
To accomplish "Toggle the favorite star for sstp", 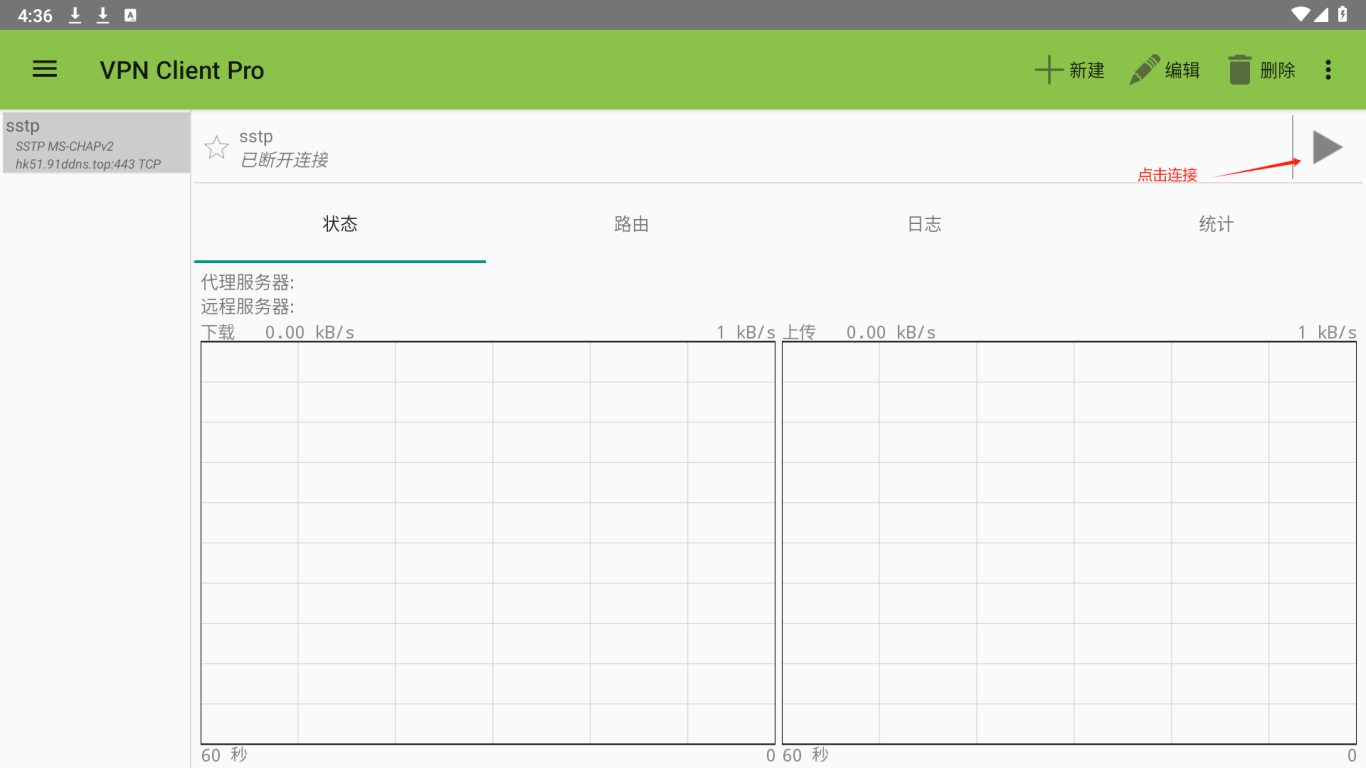I will tap(216, 148).
